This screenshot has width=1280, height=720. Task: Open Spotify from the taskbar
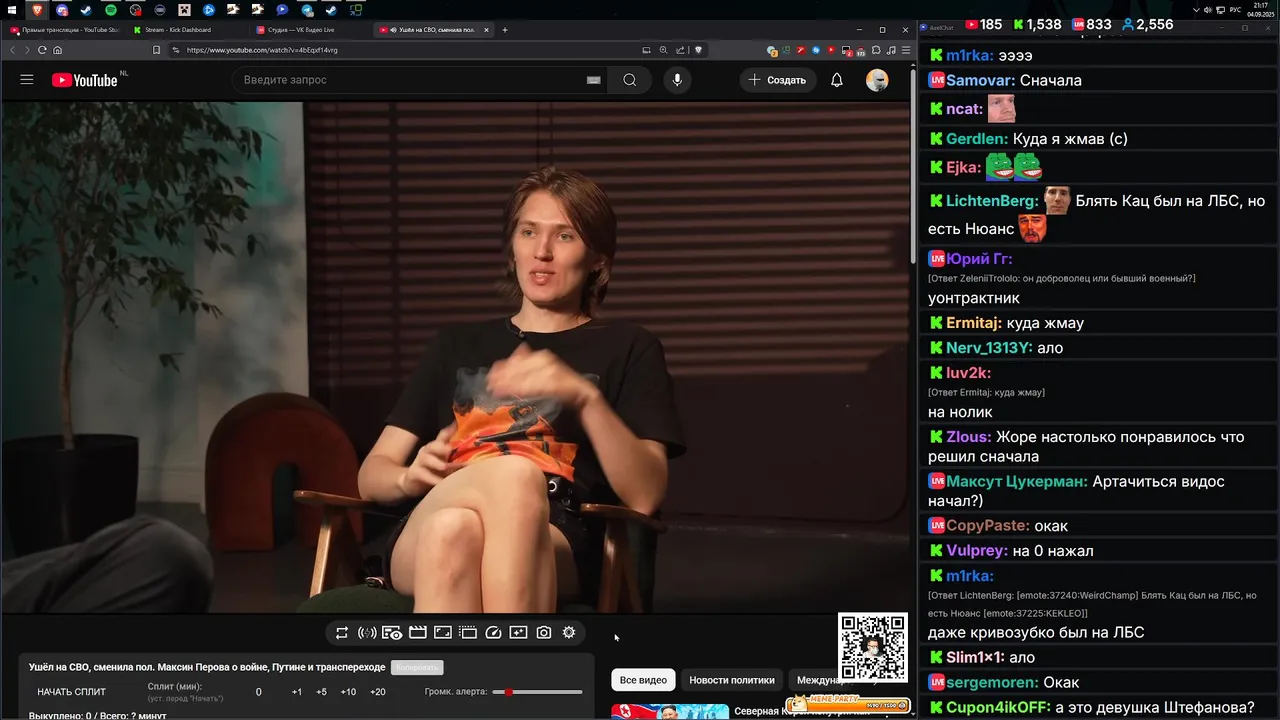pos(111,10)
